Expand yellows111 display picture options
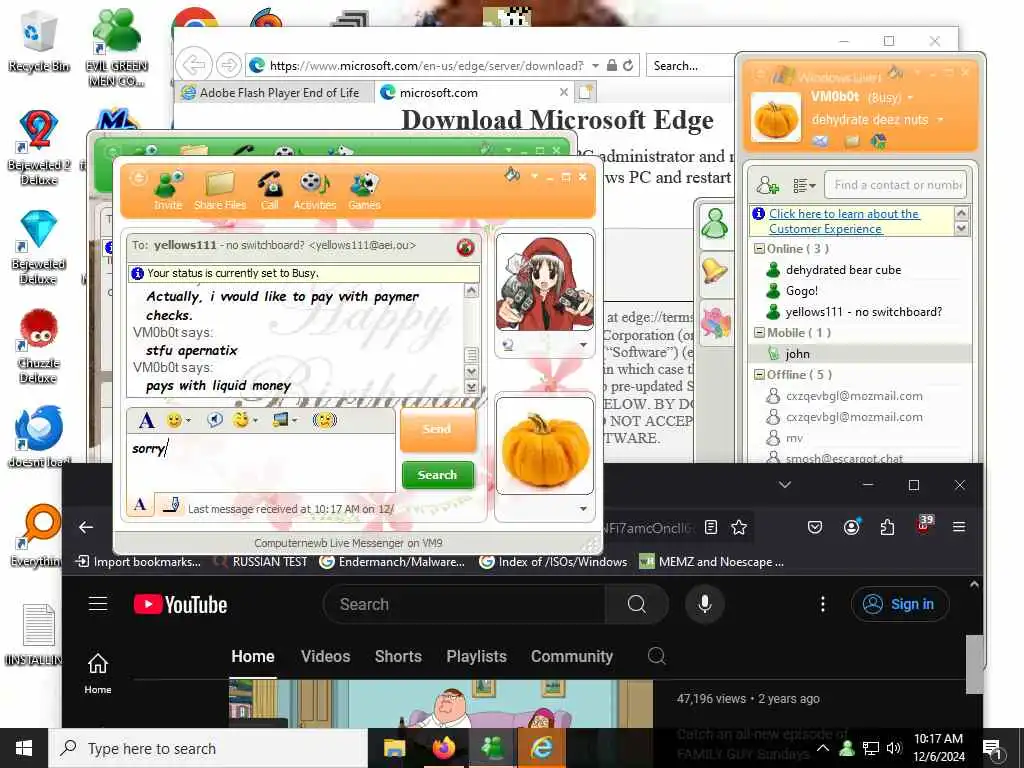 (583, 345)
